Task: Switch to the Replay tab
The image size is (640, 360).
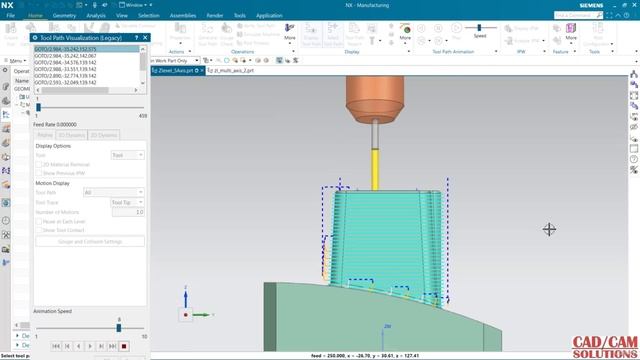Action: tap(45, 135)
